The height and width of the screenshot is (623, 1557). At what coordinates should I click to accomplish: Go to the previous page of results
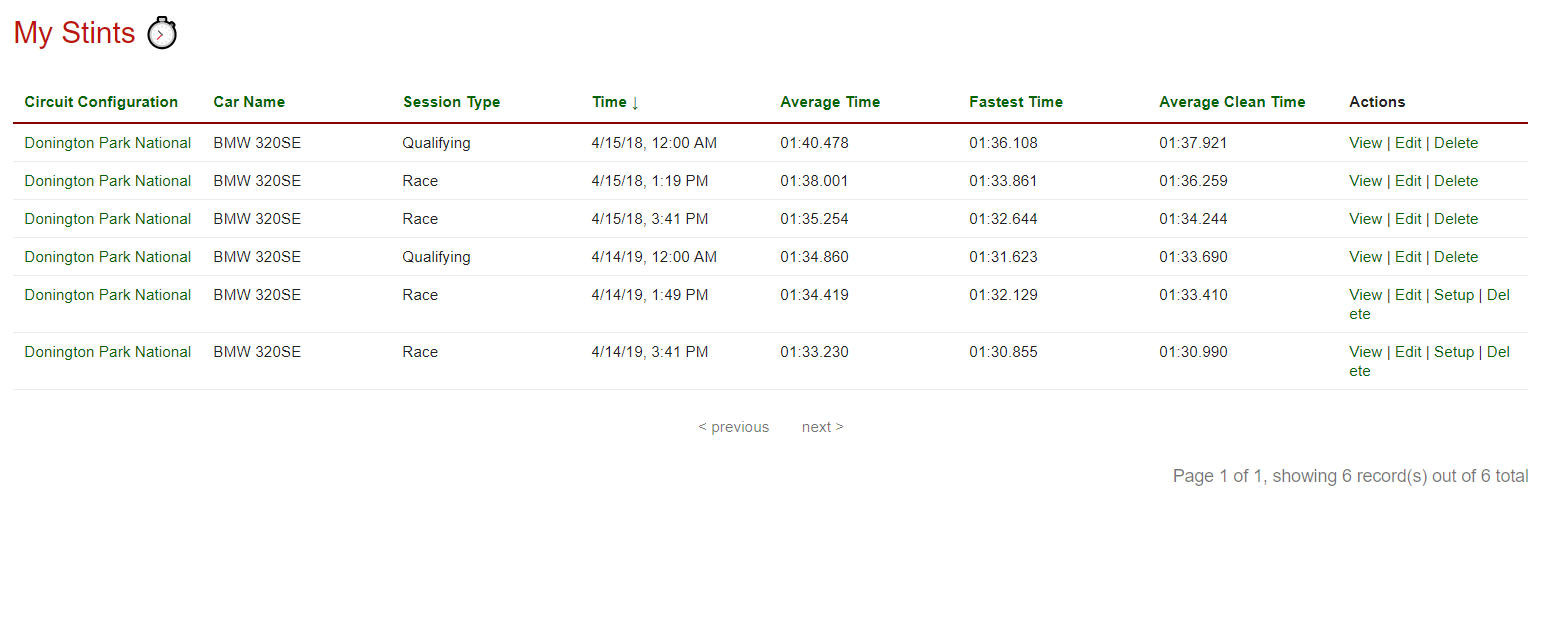734,427
